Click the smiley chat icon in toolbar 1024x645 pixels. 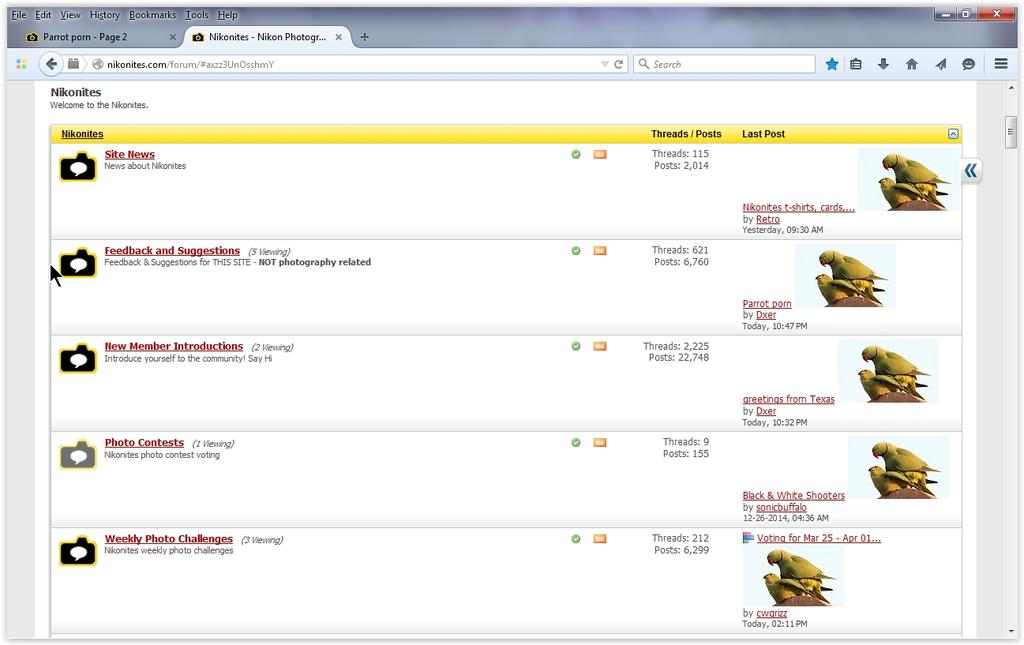pyautogui.click(x=968, y=64)
